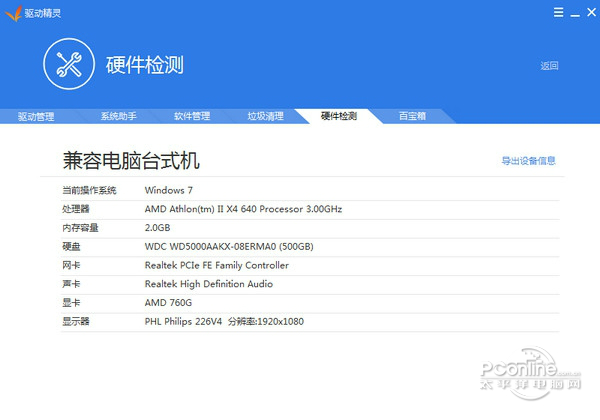Click the 显卡 label

tap(71, 303)
